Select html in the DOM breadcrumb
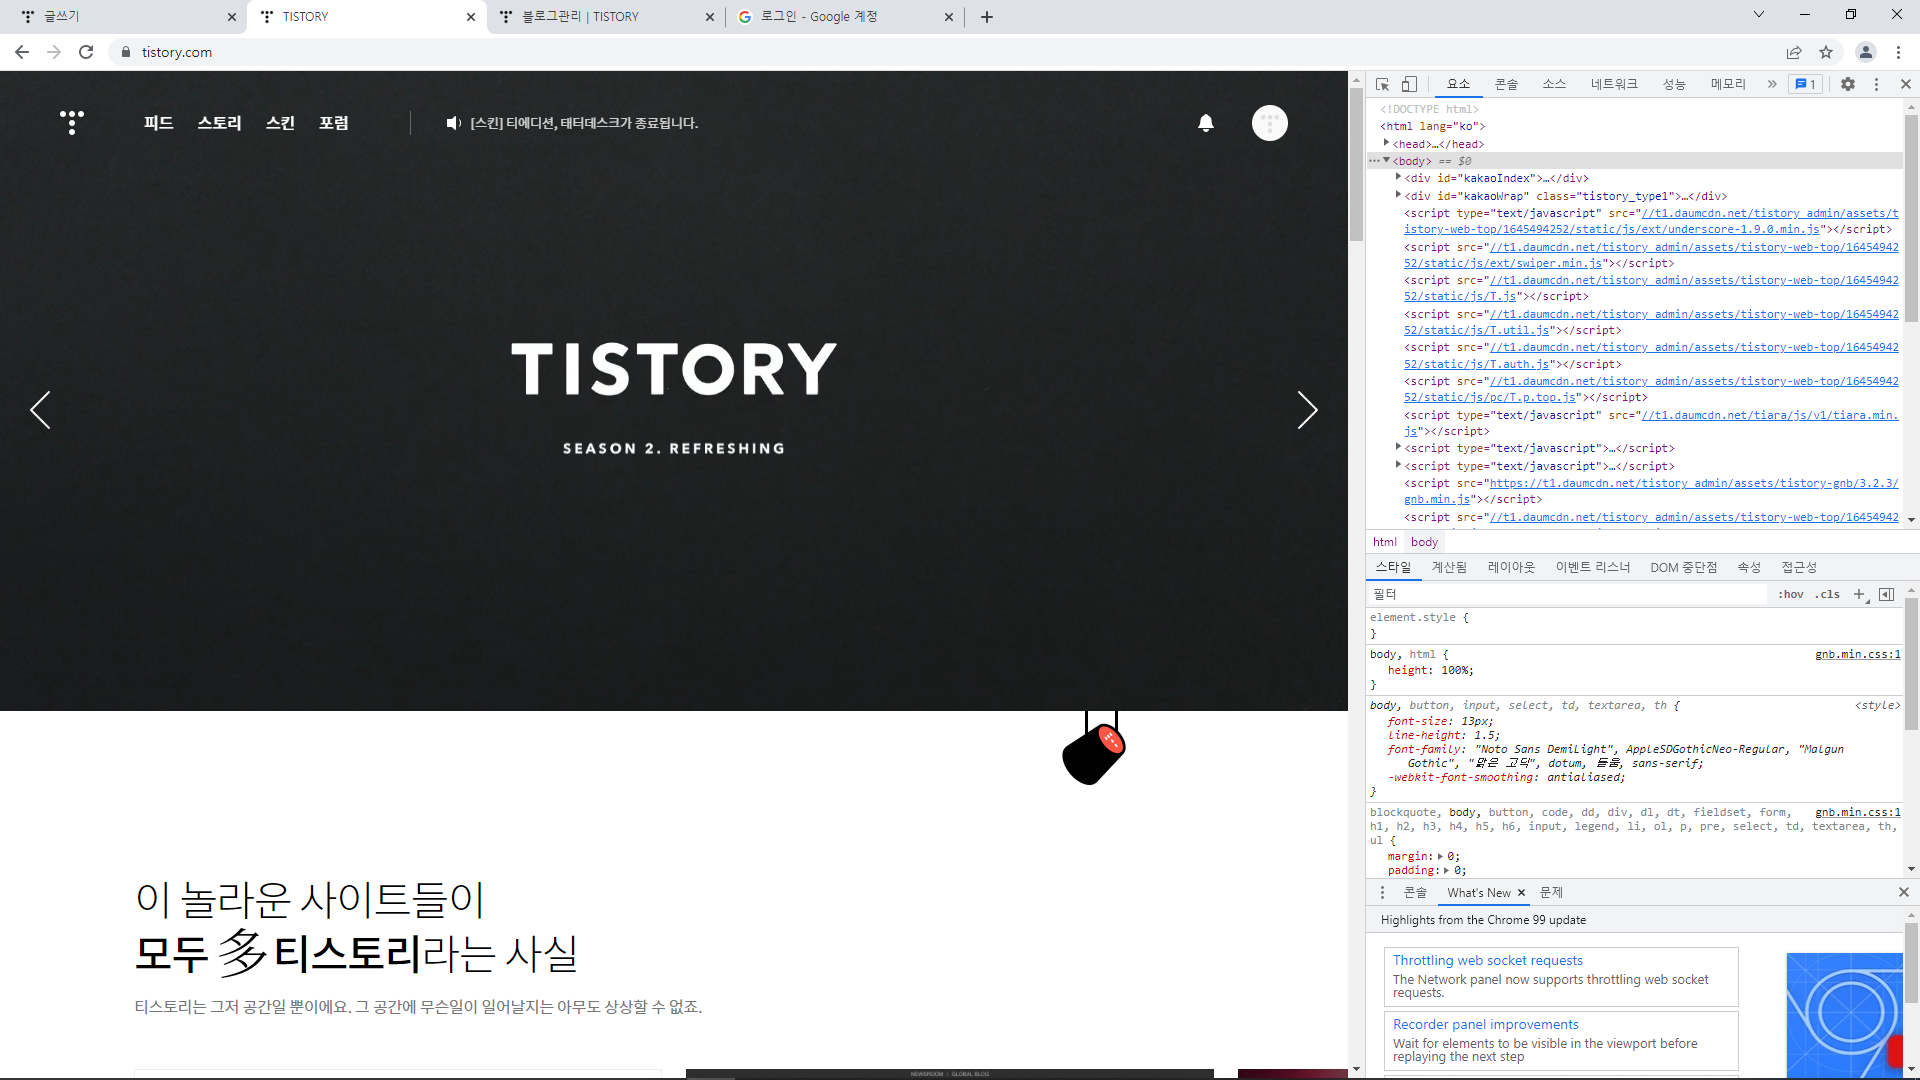The width and height of the screenshot is (1920, 1080). 1384,542
